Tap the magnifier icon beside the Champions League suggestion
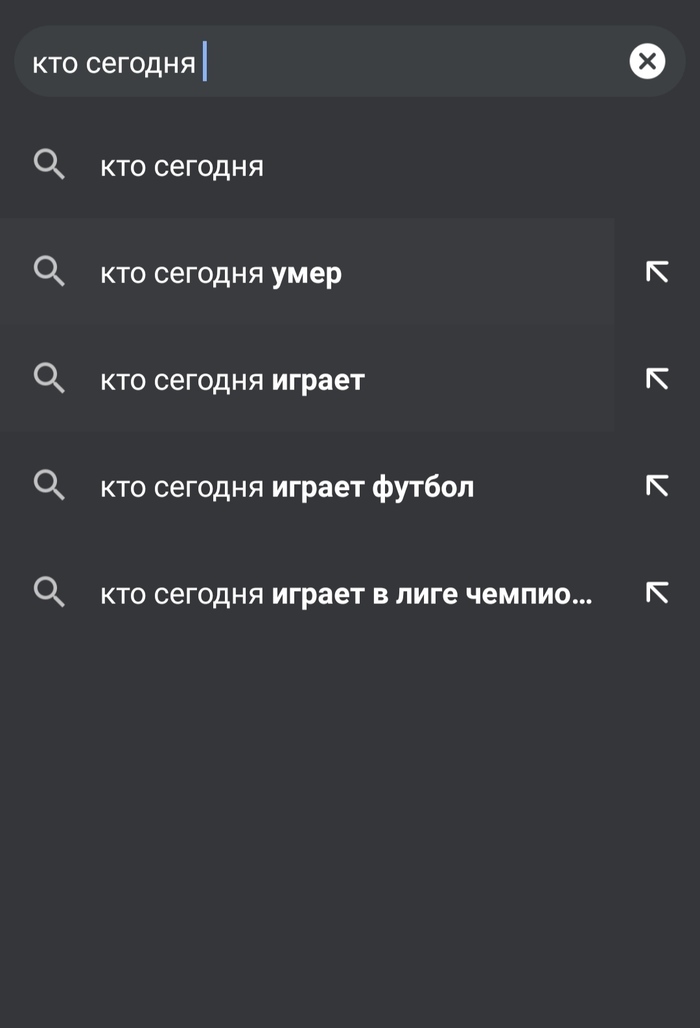Image resolution: width=700 pixels, height=1028 pixels. point(49,592)
